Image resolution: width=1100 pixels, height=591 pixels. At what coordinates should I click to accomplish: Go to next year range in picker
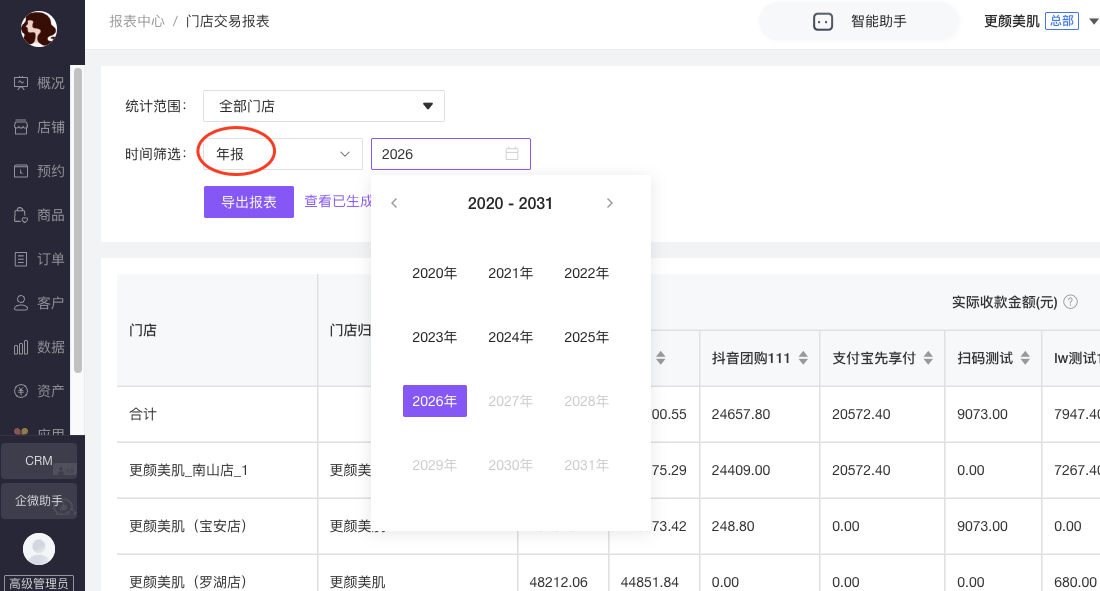[610, 204]
